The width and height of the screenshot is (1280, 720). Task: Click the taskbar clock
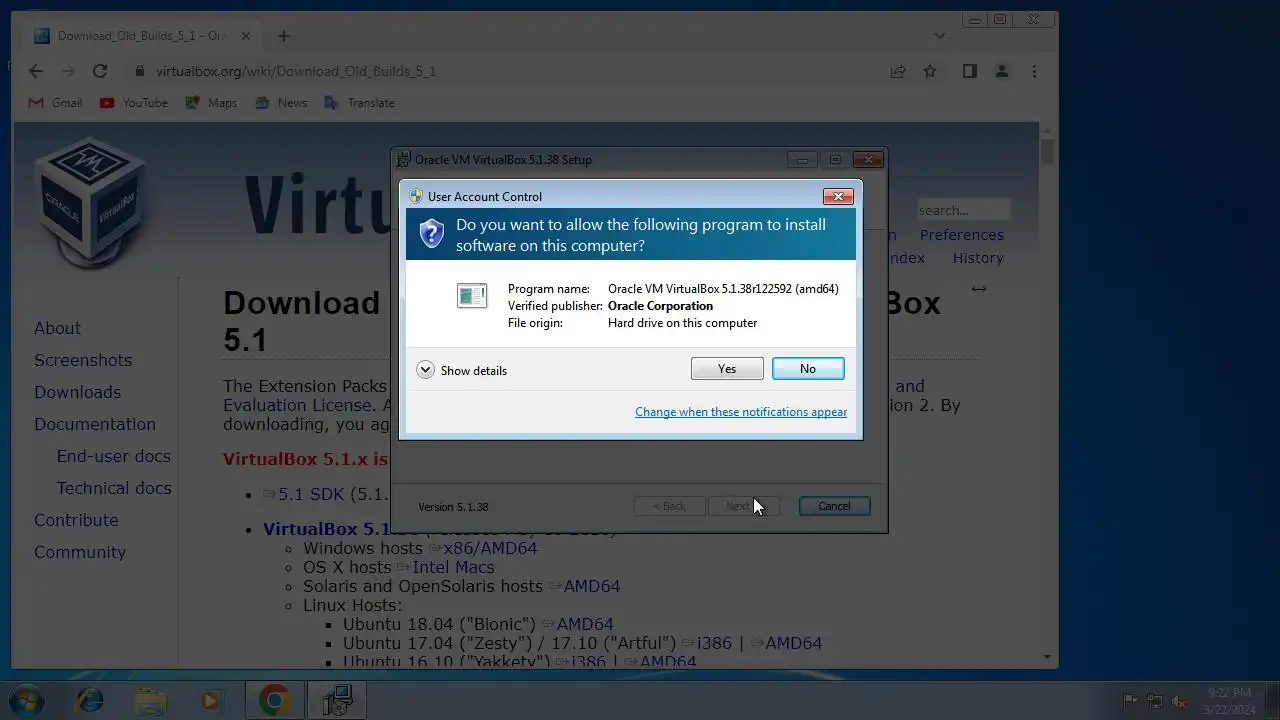coord(1229,700)
